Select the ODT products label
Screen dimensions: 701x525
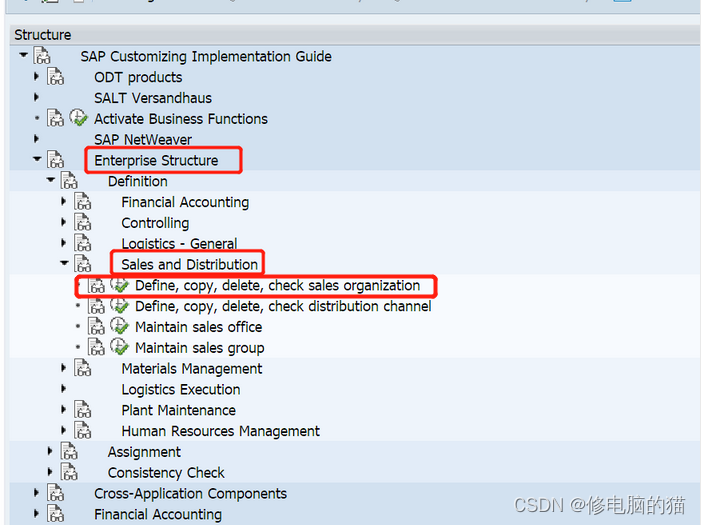pyautogui.click(x=138, y=77)
